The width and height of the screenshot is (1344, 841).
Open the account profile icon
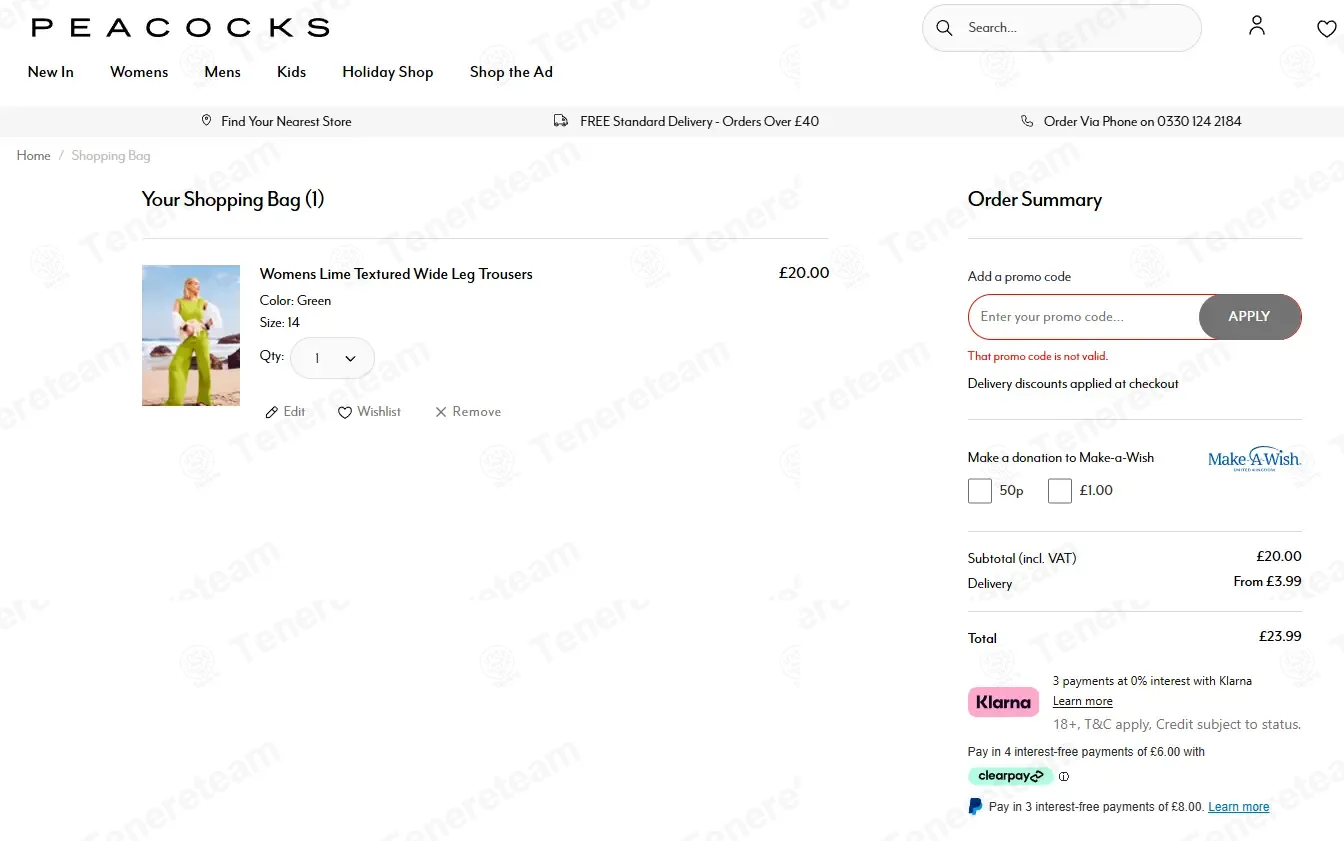tap(1257, 26)
